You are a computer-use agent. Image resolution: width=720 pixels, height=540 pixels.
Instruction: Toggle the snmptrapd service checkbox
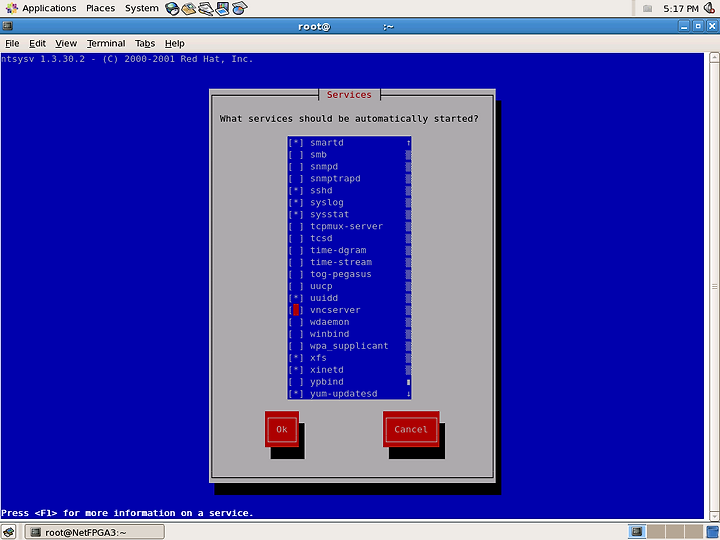point(296,179)
